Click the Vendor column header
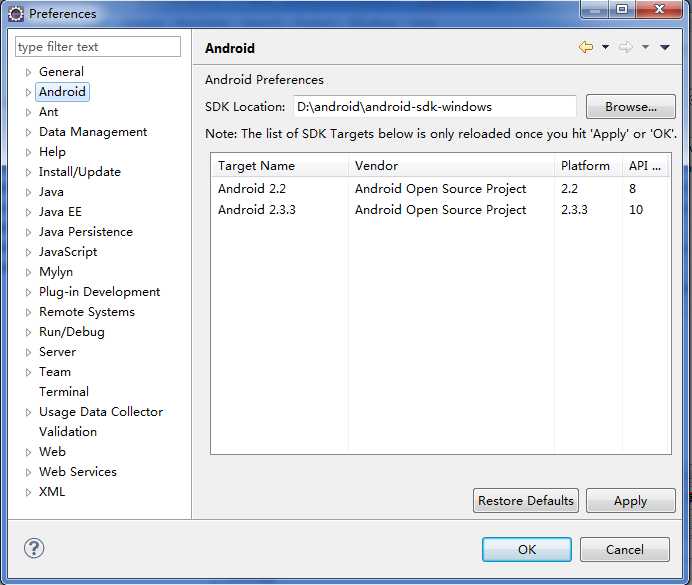Screen dimensions: 692x585 (x=451, y=166)
